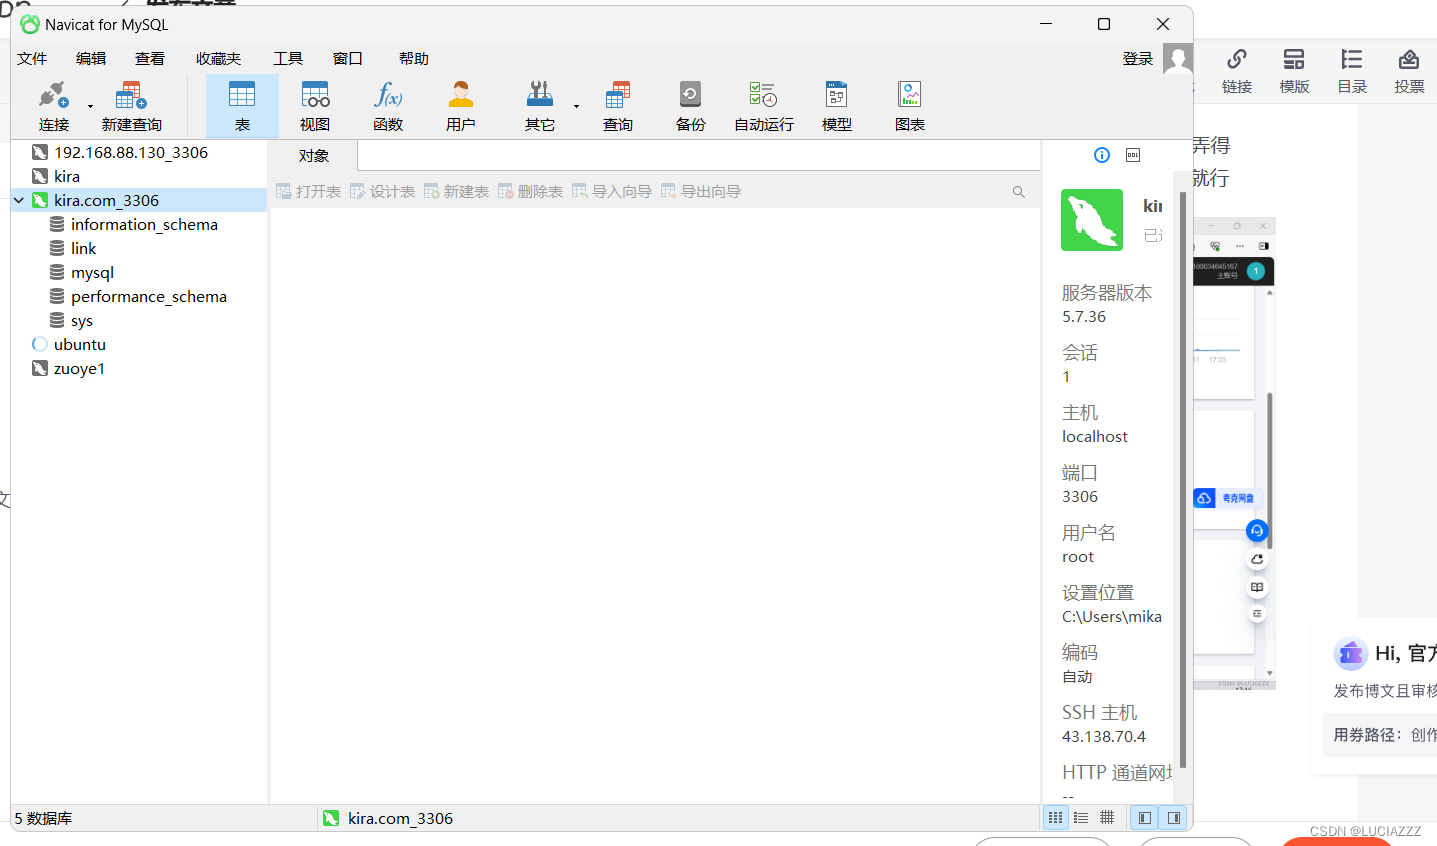This screenshot has height=846, width=1437.
Task: Click the 新建表 button
Action: coord(457,191)
